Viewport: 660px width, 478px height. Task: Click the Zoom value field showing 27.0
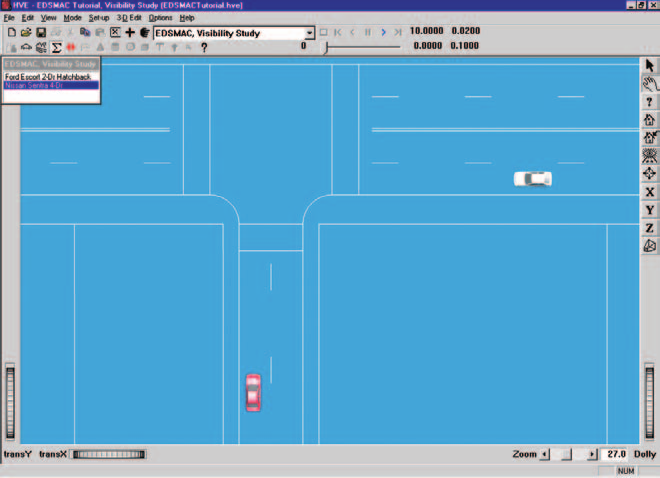tap(614, 454)
